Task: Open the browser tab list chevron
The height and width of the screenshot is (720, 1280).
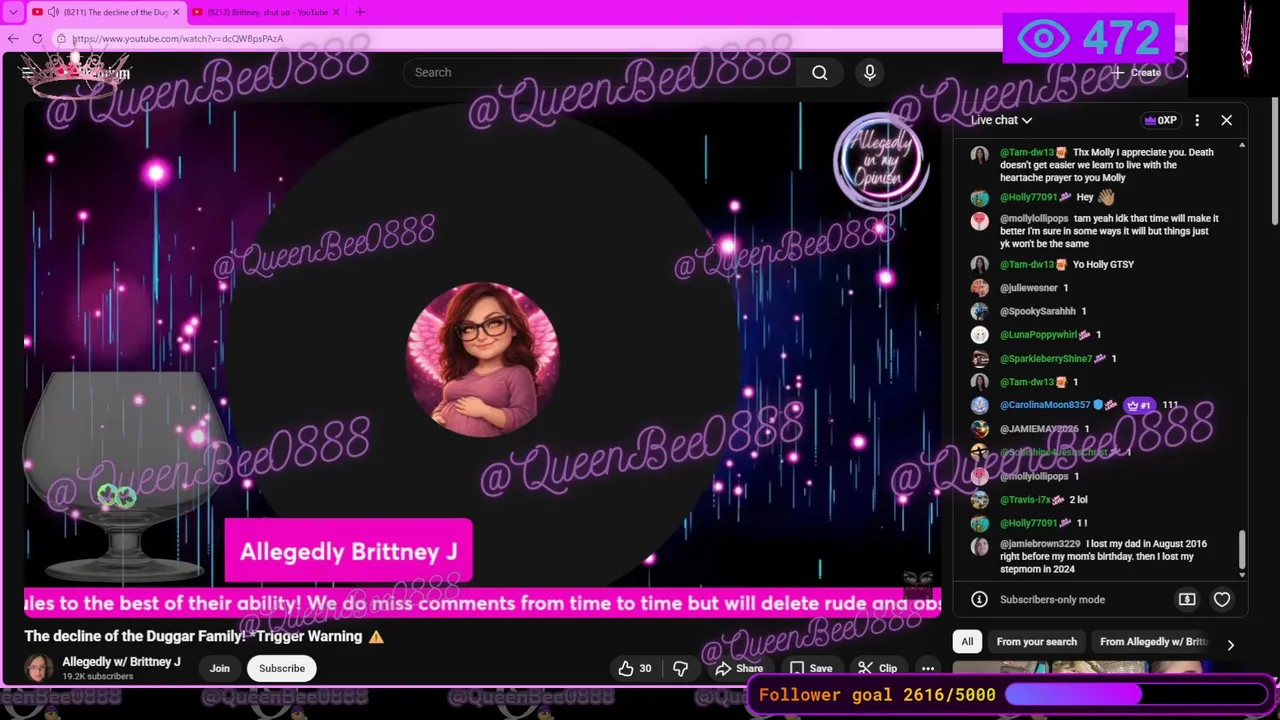Action: [x=13, y=12]
